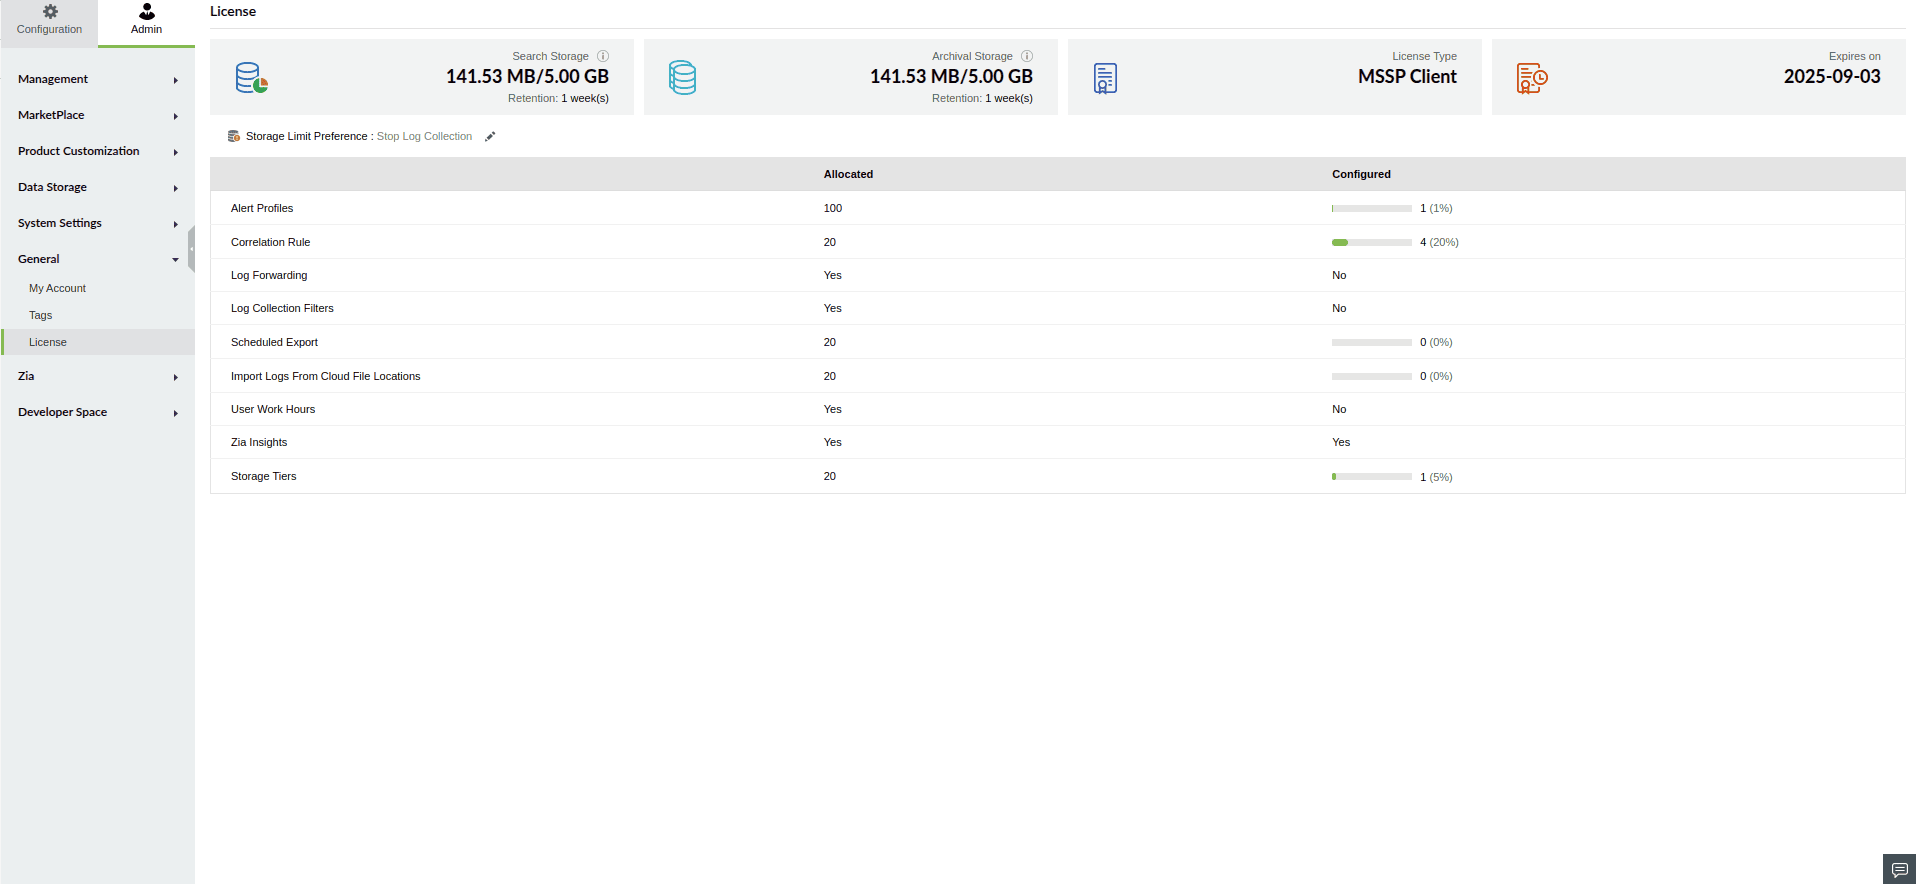Click the Alert Profiles usage bar
1921x884 pixels.
tap(1371, 208)
